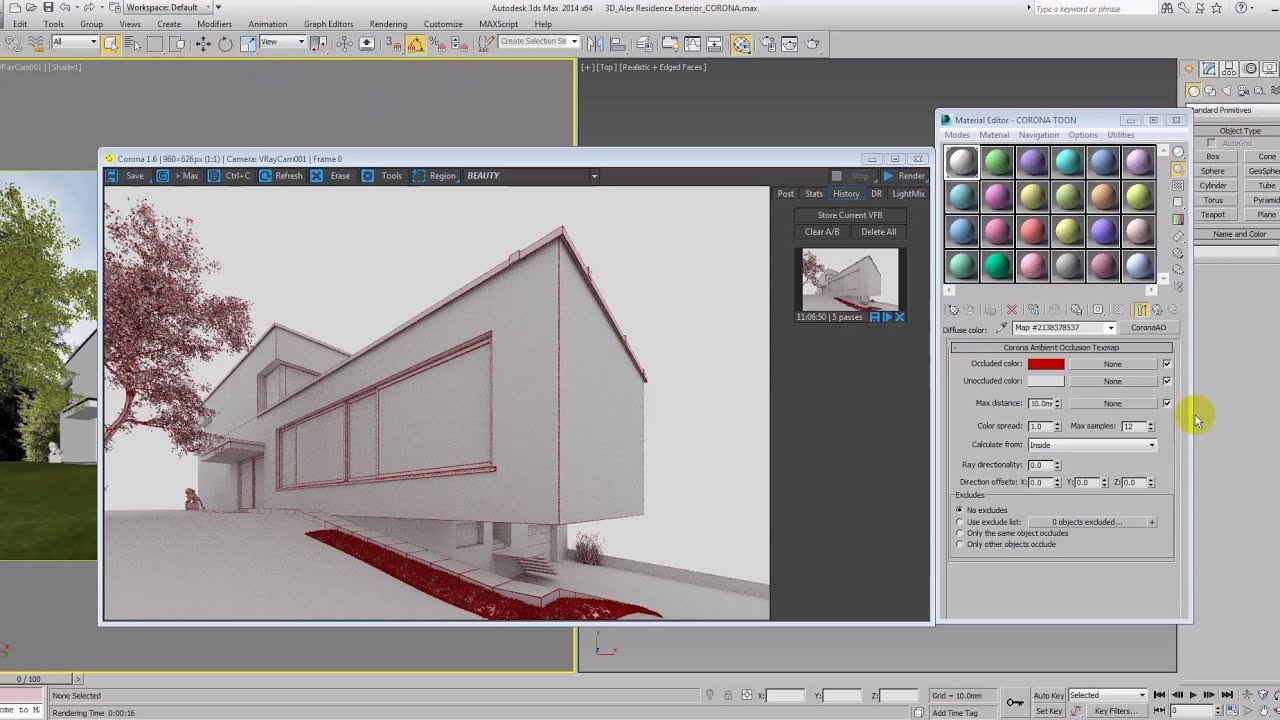Click the red Occluded color swatch
Screen dimensions: 1280x720
click(x=1046, y=364)
